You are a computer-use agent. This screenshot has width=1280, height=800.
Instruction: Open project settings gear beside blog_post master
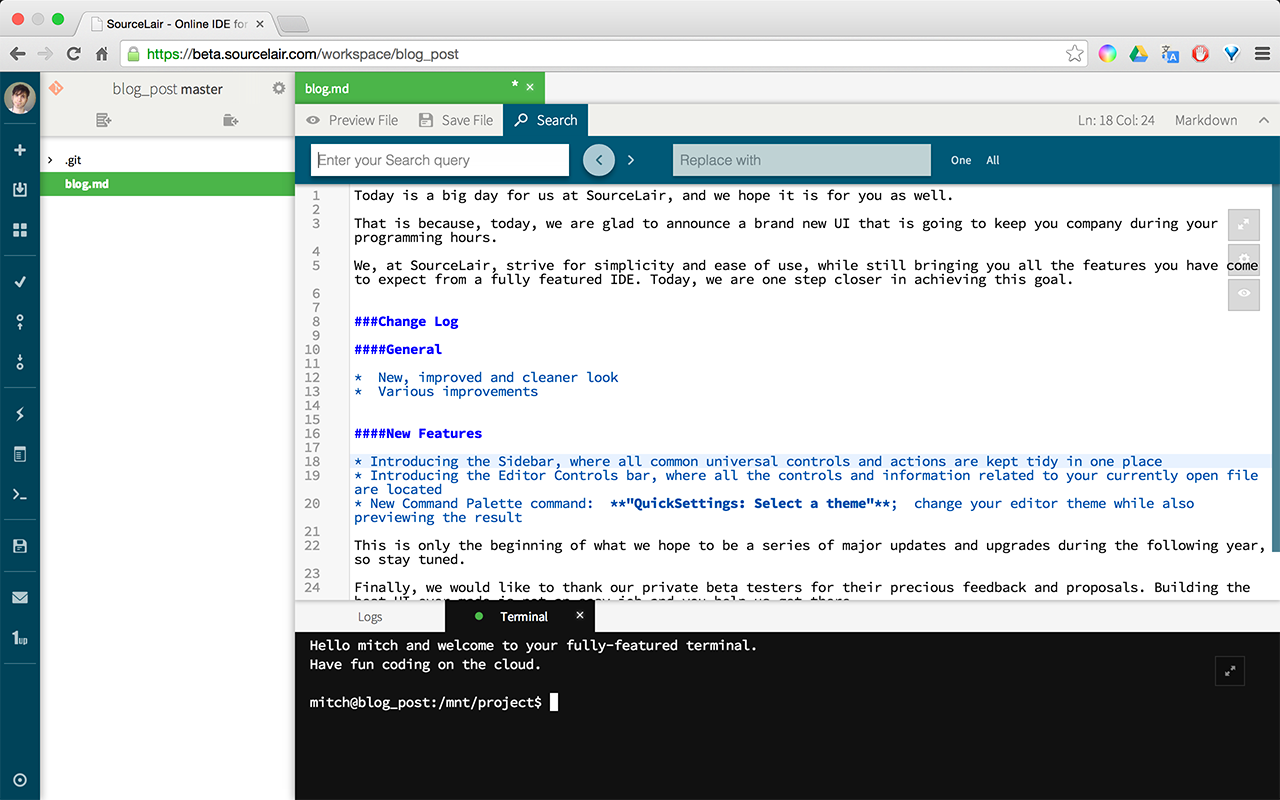pos(279,89)
